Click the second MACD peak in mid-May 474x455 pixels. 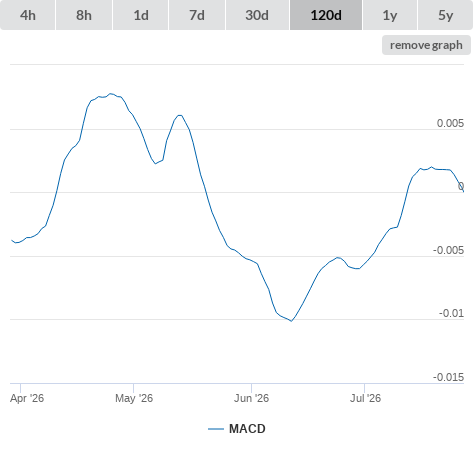click(x=180, y=115)
